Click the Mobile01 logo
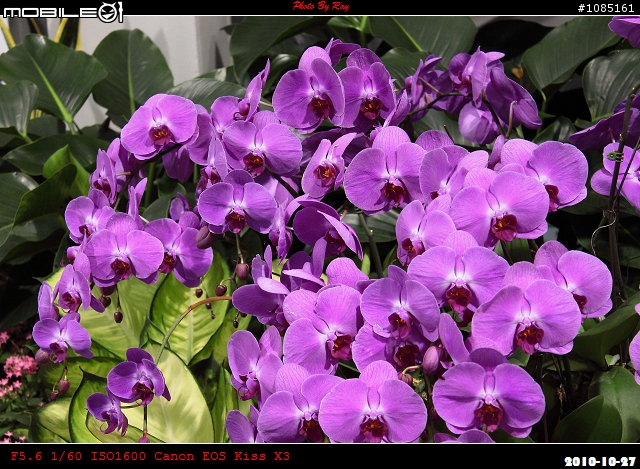The height and width of the screenshot is (469, 640). [63, 12]
